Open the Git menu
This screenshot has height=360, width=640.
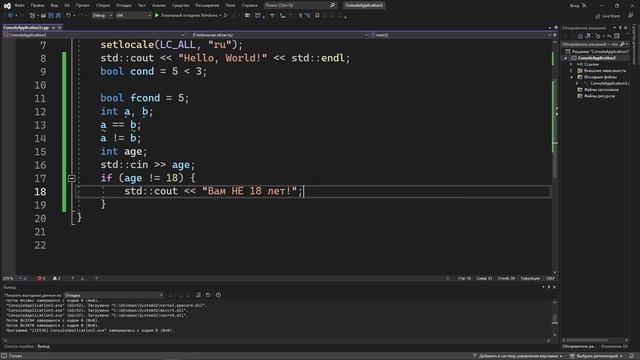tap(67, 5)
